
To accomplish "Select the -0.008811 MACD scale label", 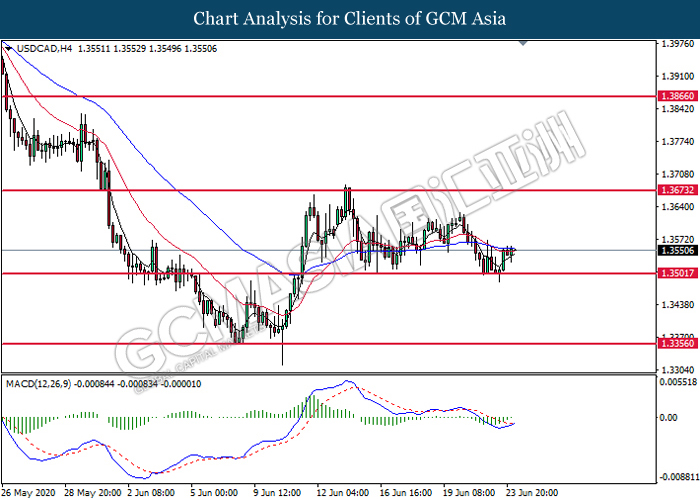I will tap(678, 479).
